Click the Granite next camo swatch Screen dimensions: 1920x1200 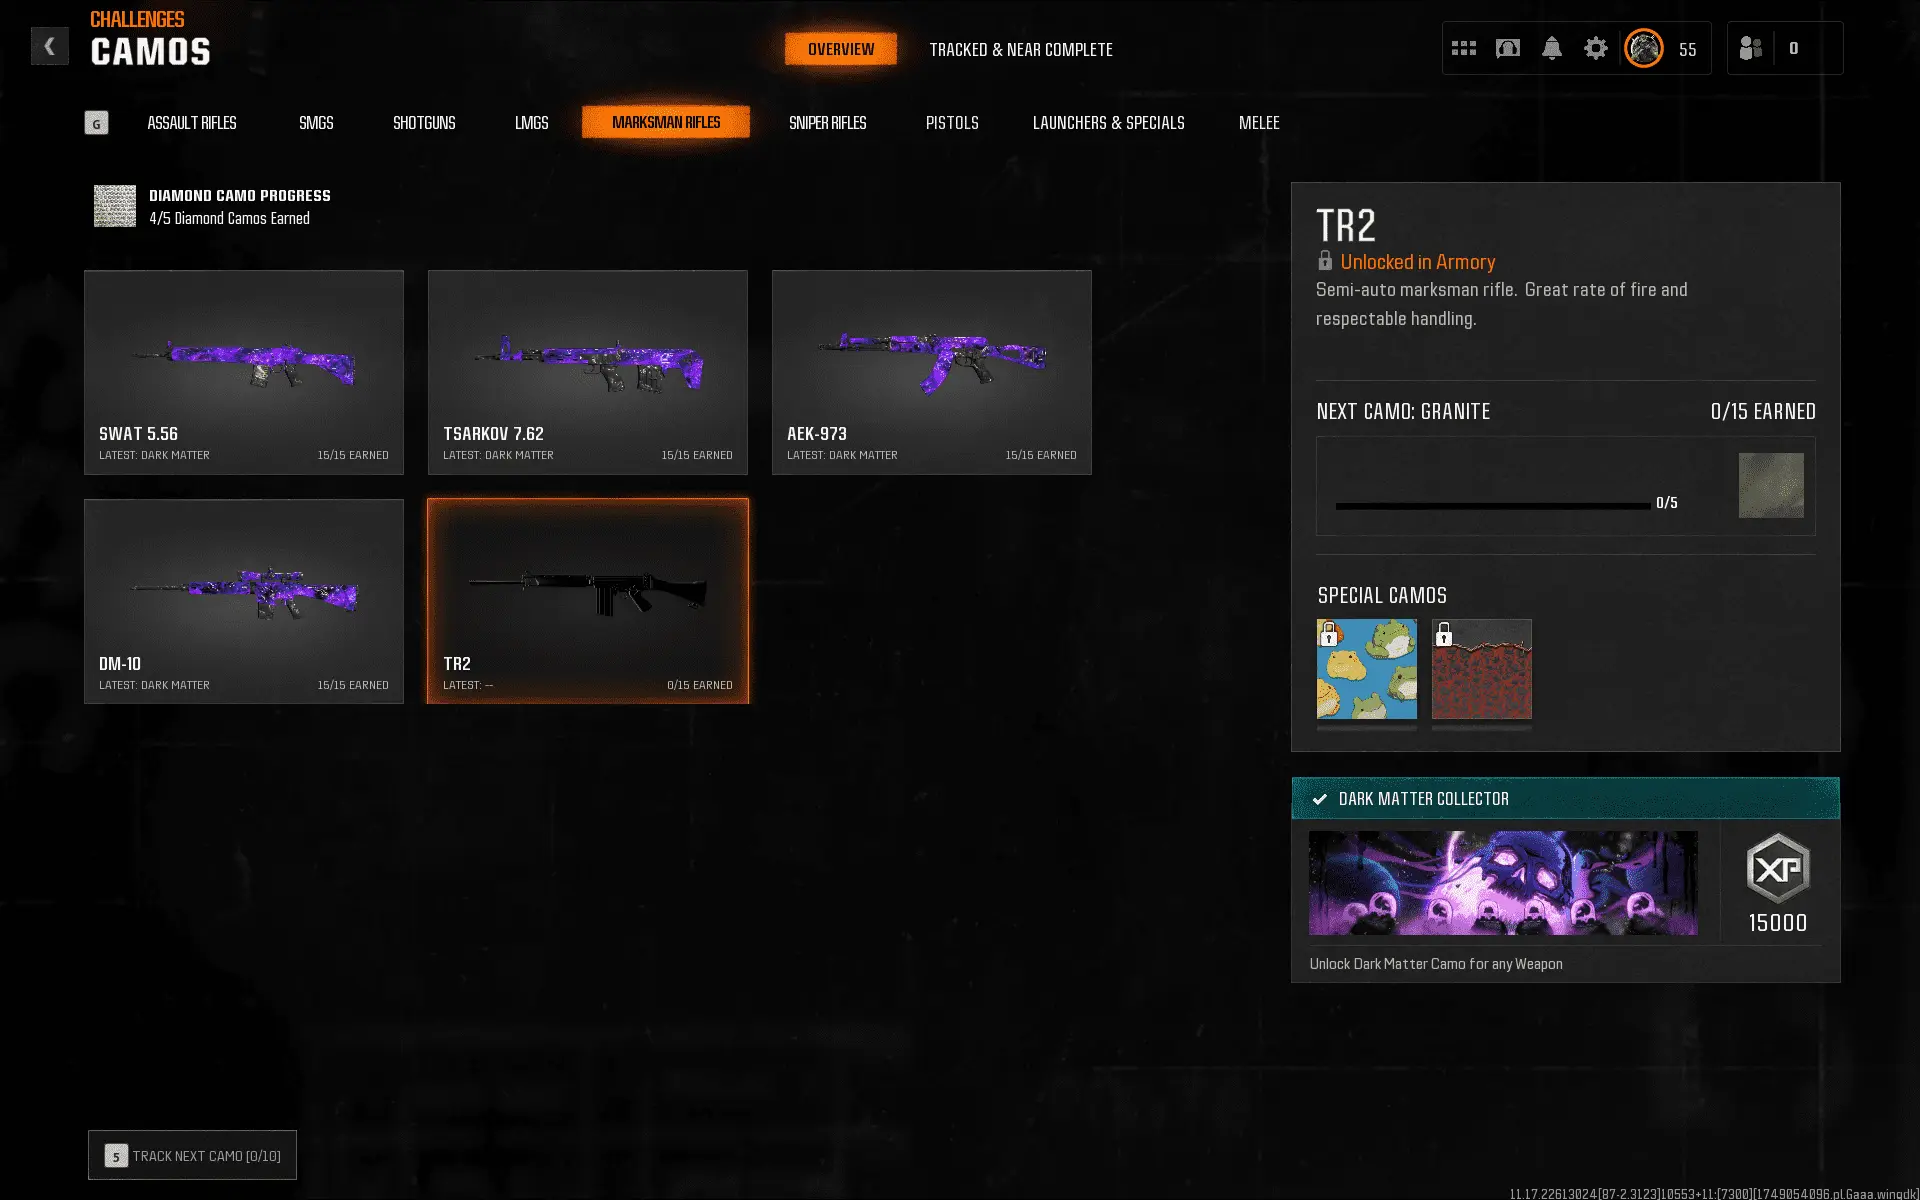click(1770, 486)
